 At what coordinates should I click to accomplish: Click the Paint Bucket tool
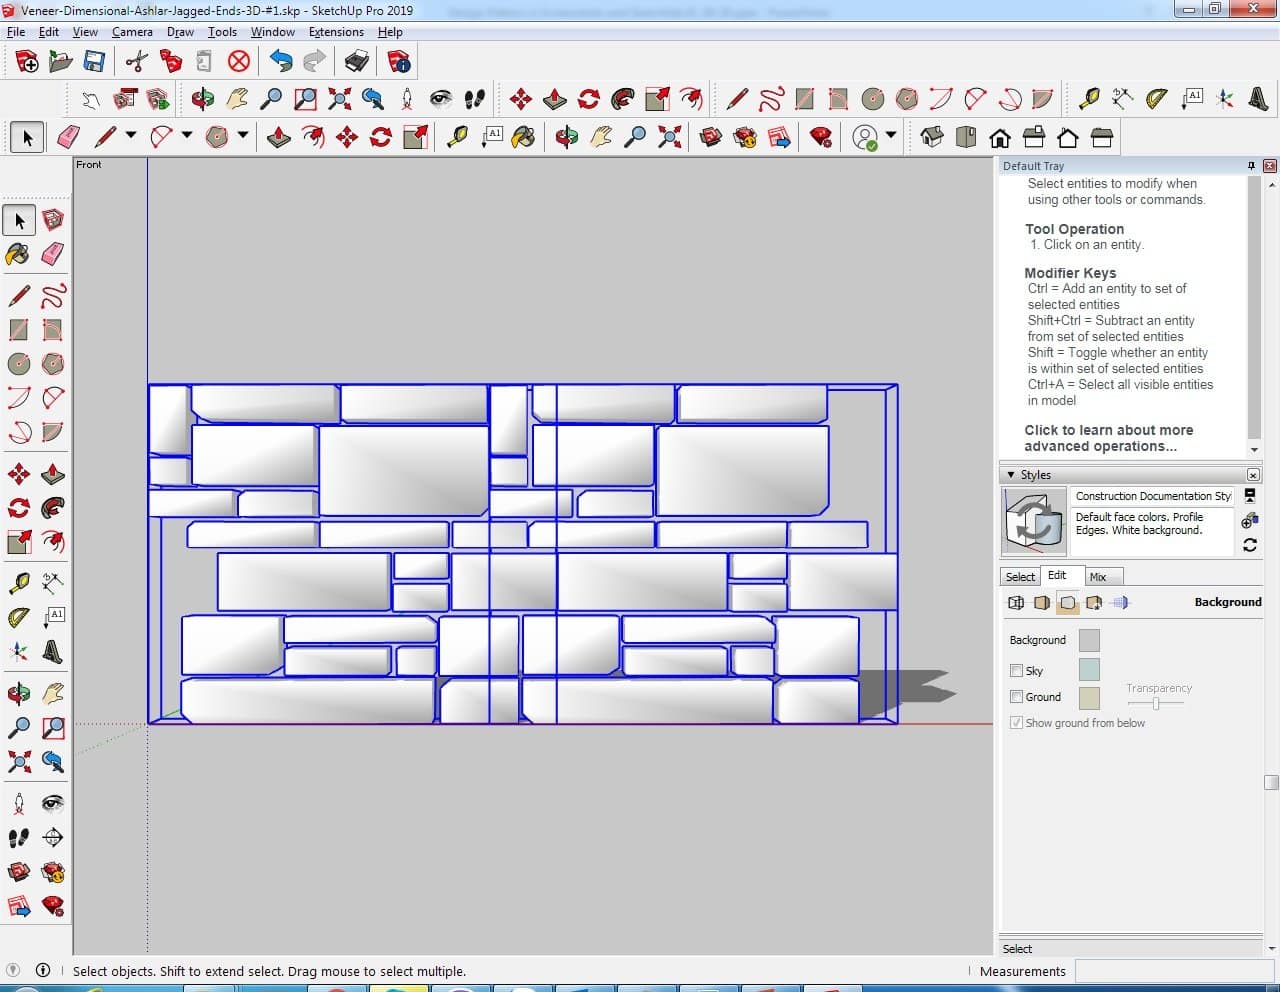coord(18,254)
